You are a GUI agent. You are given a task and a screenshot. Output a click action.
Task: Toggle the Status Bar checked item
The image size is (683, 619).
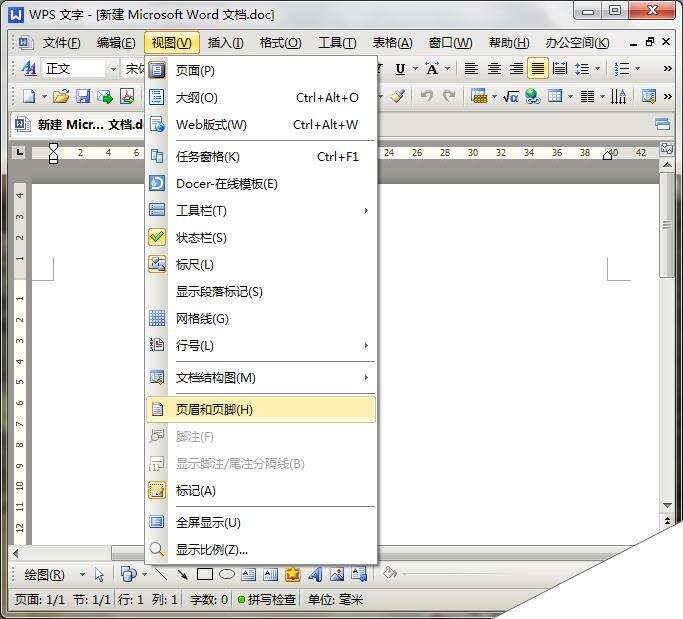coord(261,238)
